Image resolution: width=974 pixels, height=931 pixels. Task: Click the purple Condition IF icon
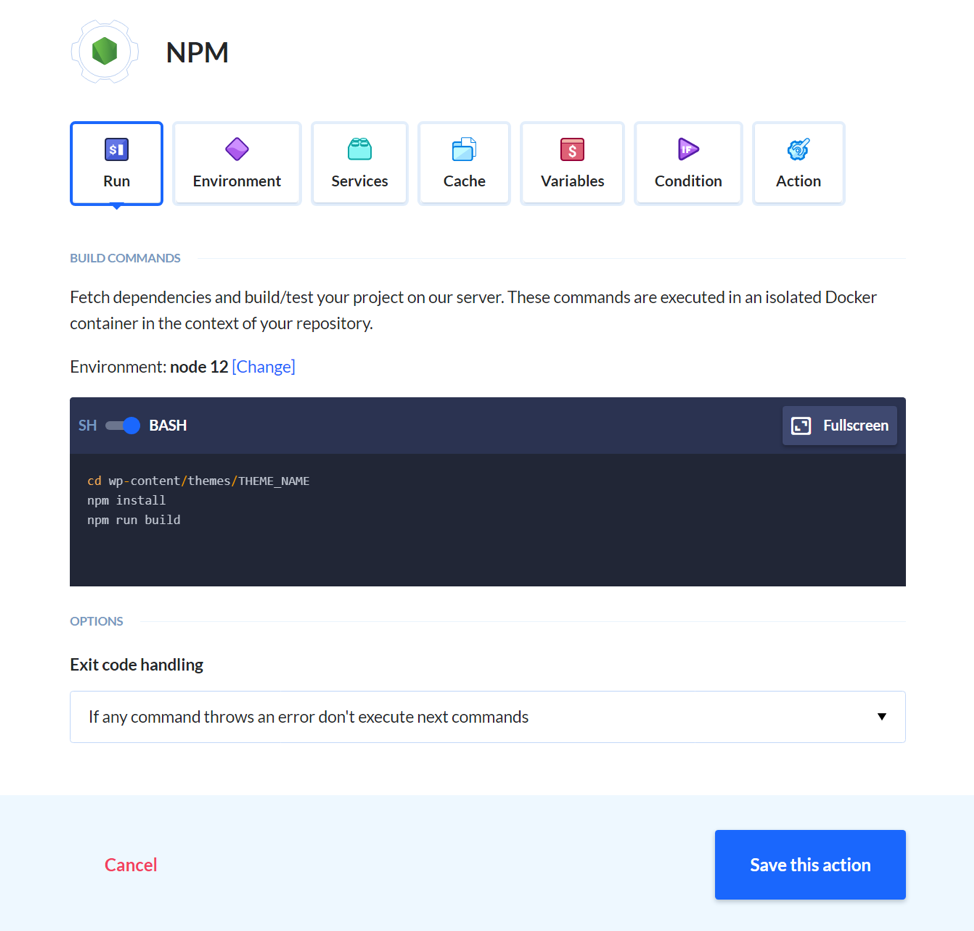[688, 150]
